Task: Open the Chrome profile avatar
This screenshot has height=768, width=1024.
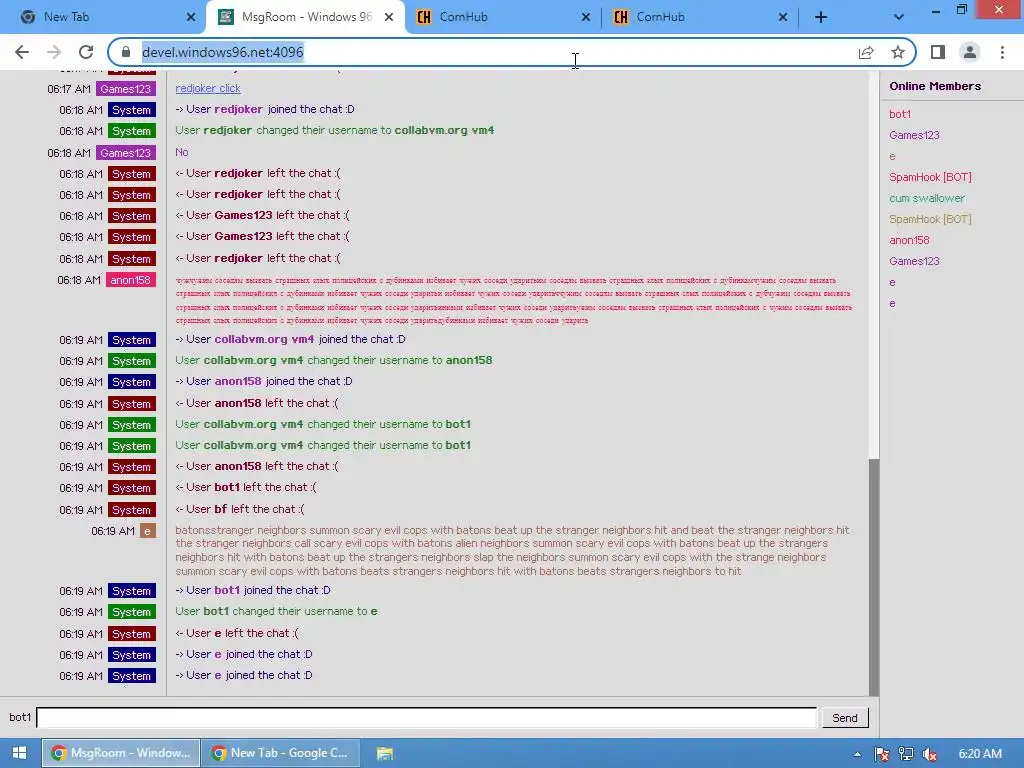Action: pos(970,52)
